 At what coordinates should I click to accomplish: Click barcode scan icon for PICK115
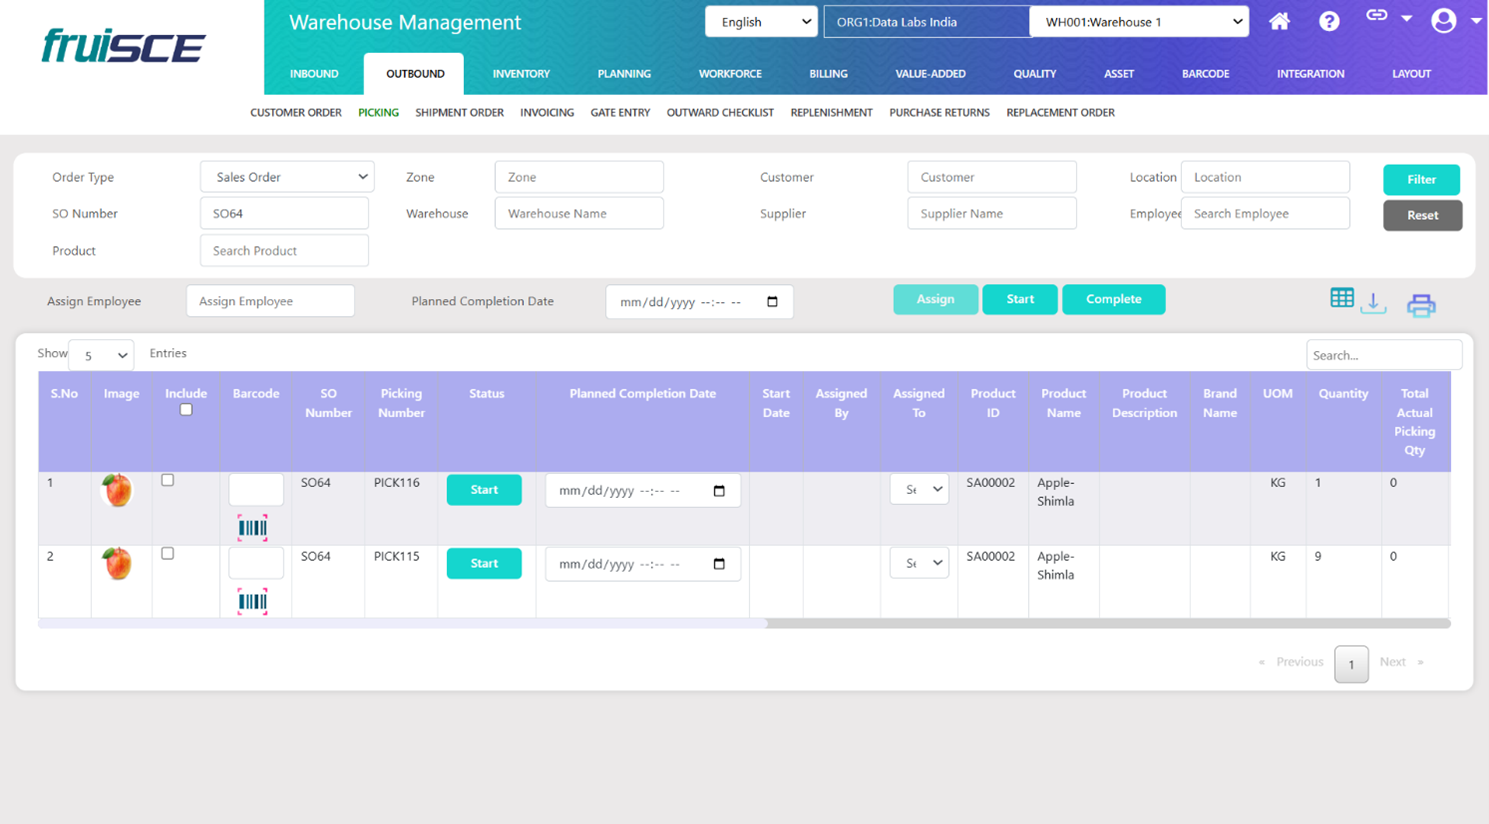252,601
